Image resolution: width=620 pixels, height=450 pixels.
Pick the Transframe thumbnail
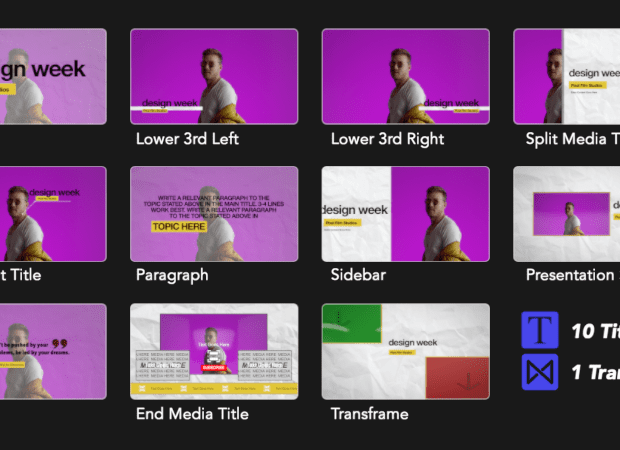(406, 352)
